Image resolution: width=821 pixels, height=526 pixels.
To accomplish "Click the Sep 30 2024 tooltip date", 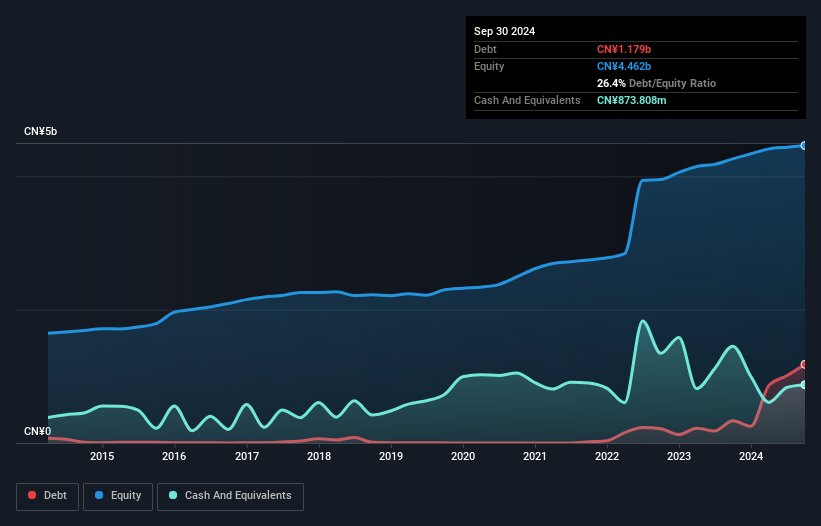I will (x=504, y=31).
